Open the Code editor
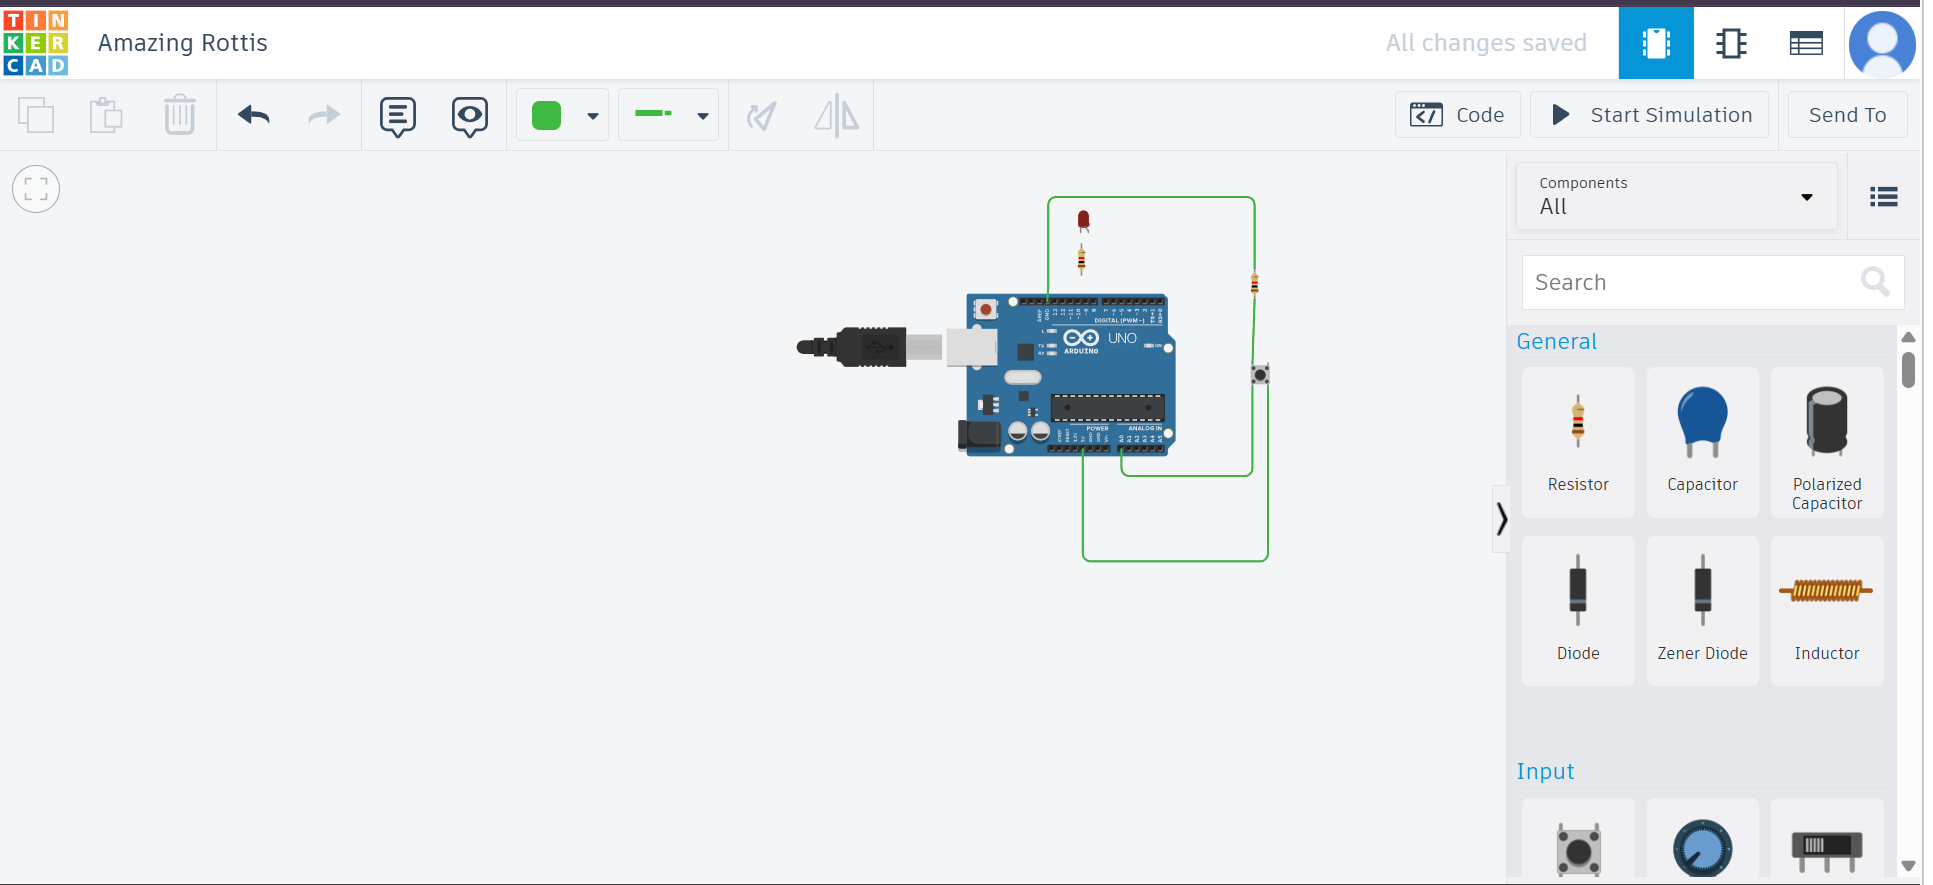Viewport: 1933px width, 885px height. click(1457, 115)
